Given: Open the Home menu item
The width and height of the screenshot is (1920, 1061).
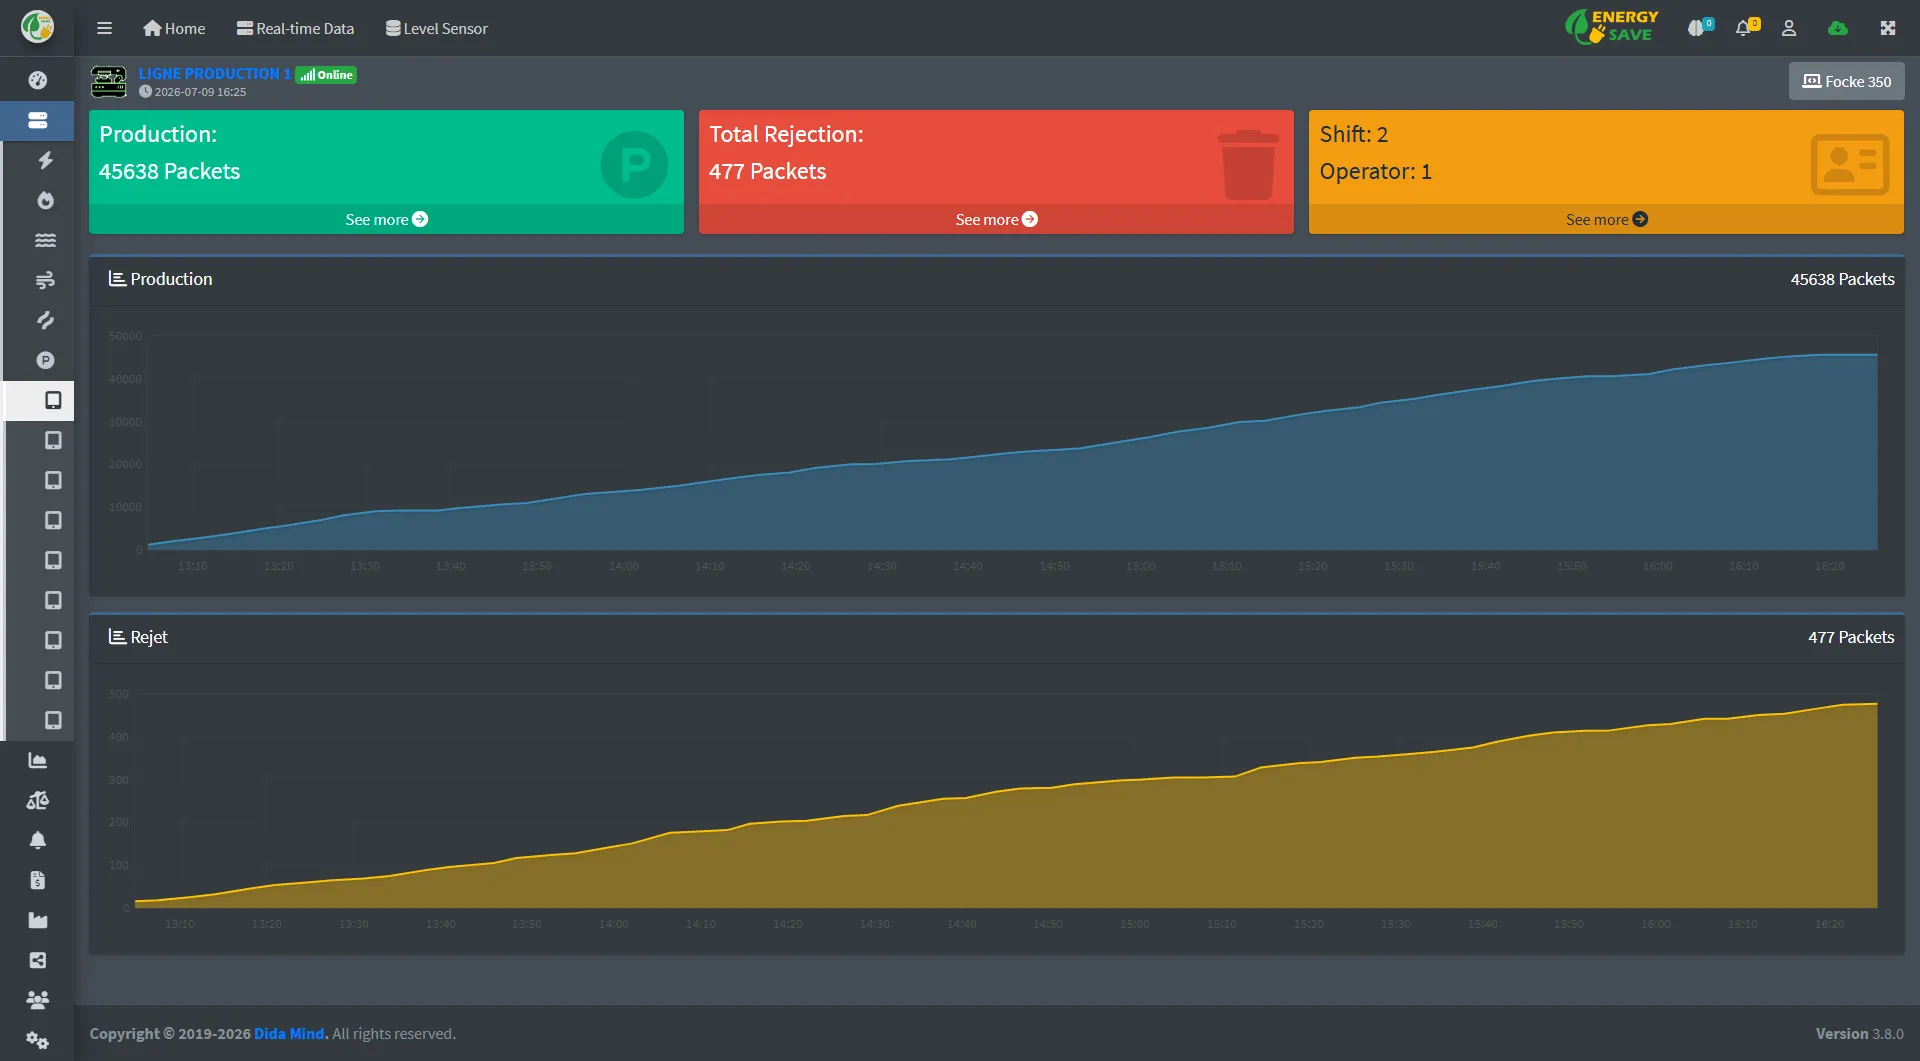Looking at the screenshot, I should click(x=174, y=28).
